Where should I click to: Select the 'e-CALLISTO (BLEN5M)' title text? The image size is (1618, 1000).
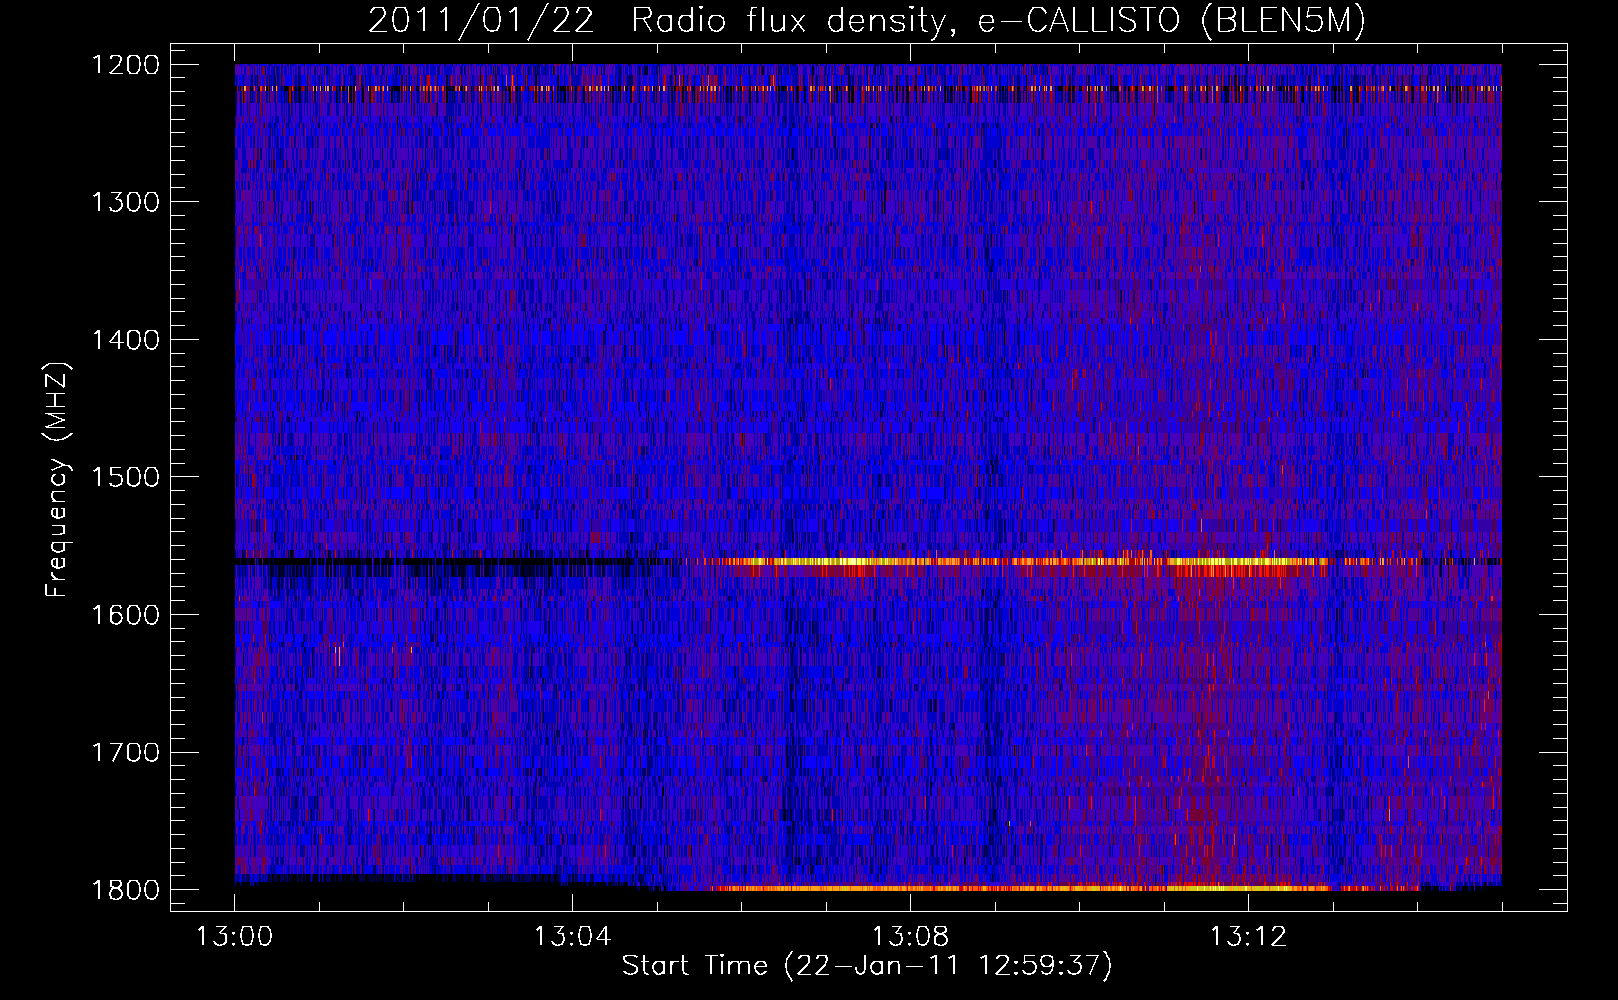[x=1171, y=21]
